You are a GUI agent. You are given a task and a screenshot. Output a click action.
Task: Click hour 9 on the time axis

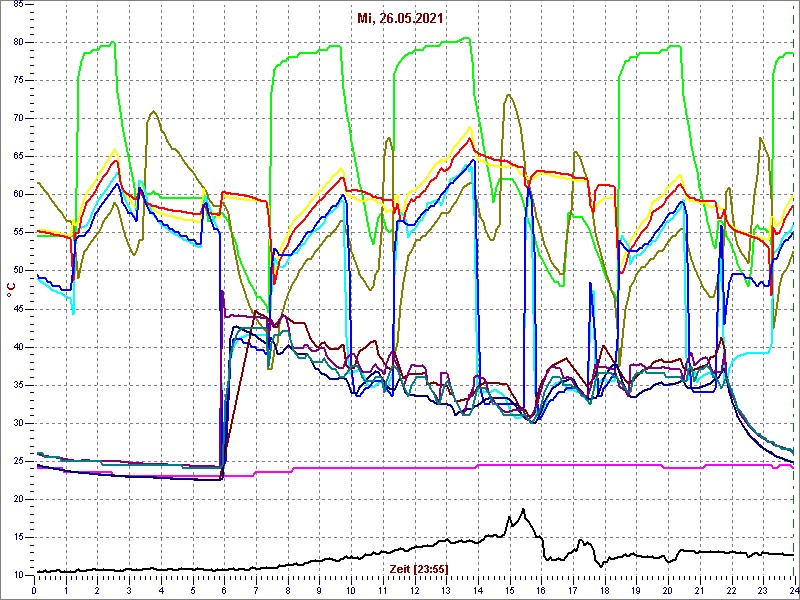(x=319, y=590)
